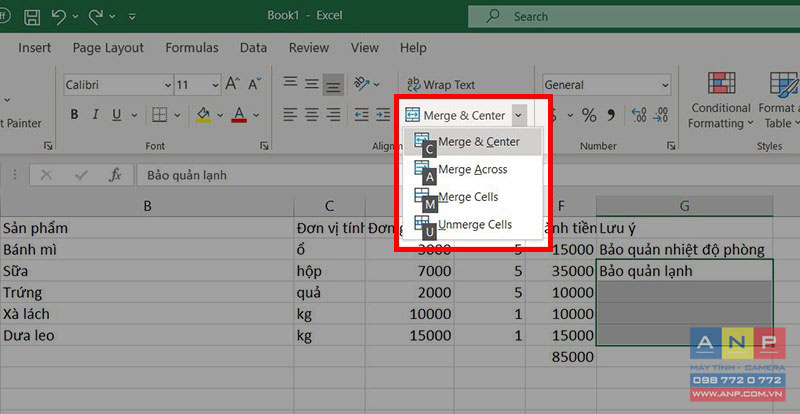
Task: Apply Comma Style icon
Action: [x=612, y=115]
